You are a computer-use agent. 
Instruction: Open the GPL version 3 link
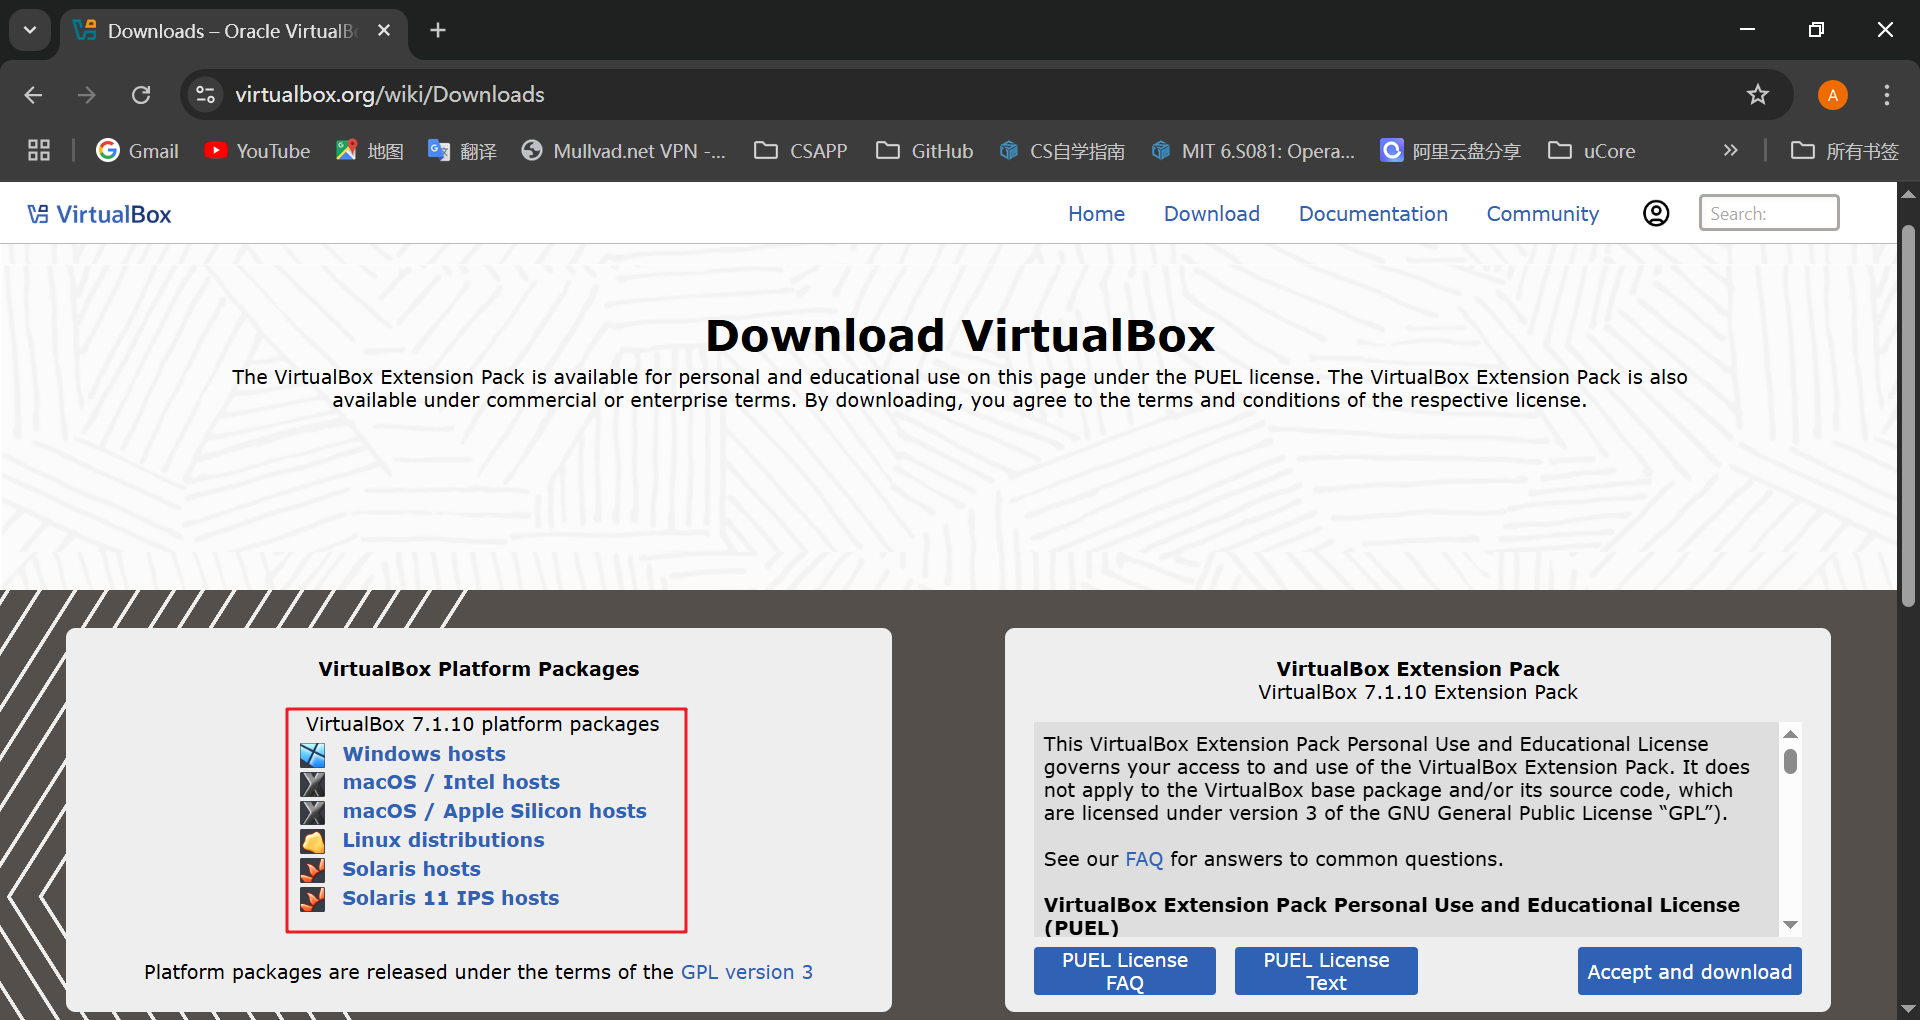pos(746,972)
